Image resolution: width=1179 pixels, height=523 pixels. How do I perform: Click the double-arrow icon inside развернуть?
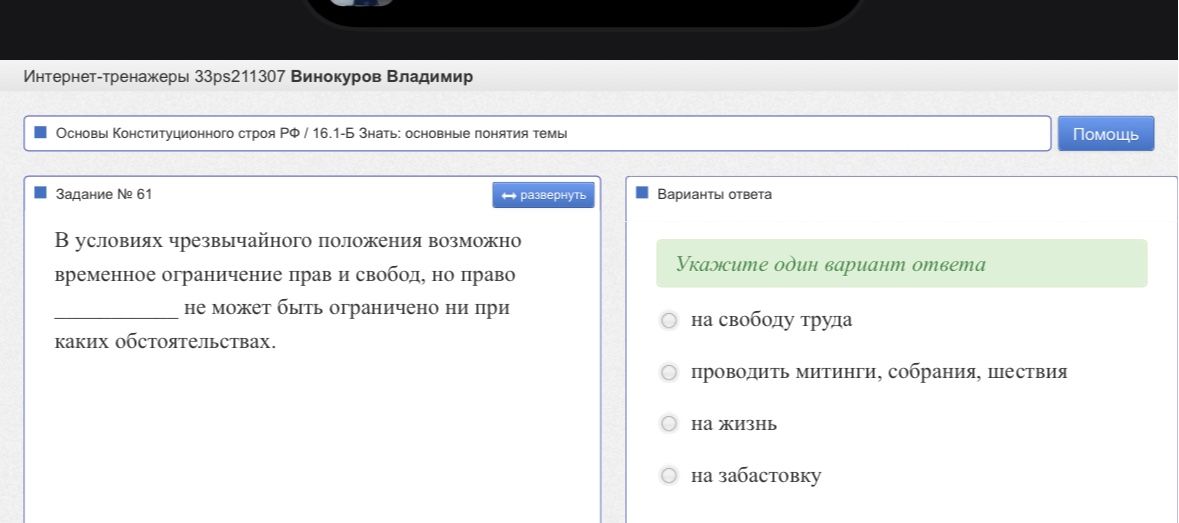click(x=509, y=196)
